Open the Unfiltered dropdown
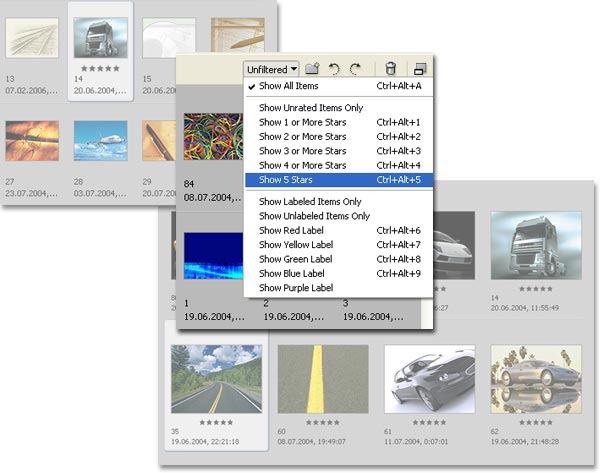 272,69
